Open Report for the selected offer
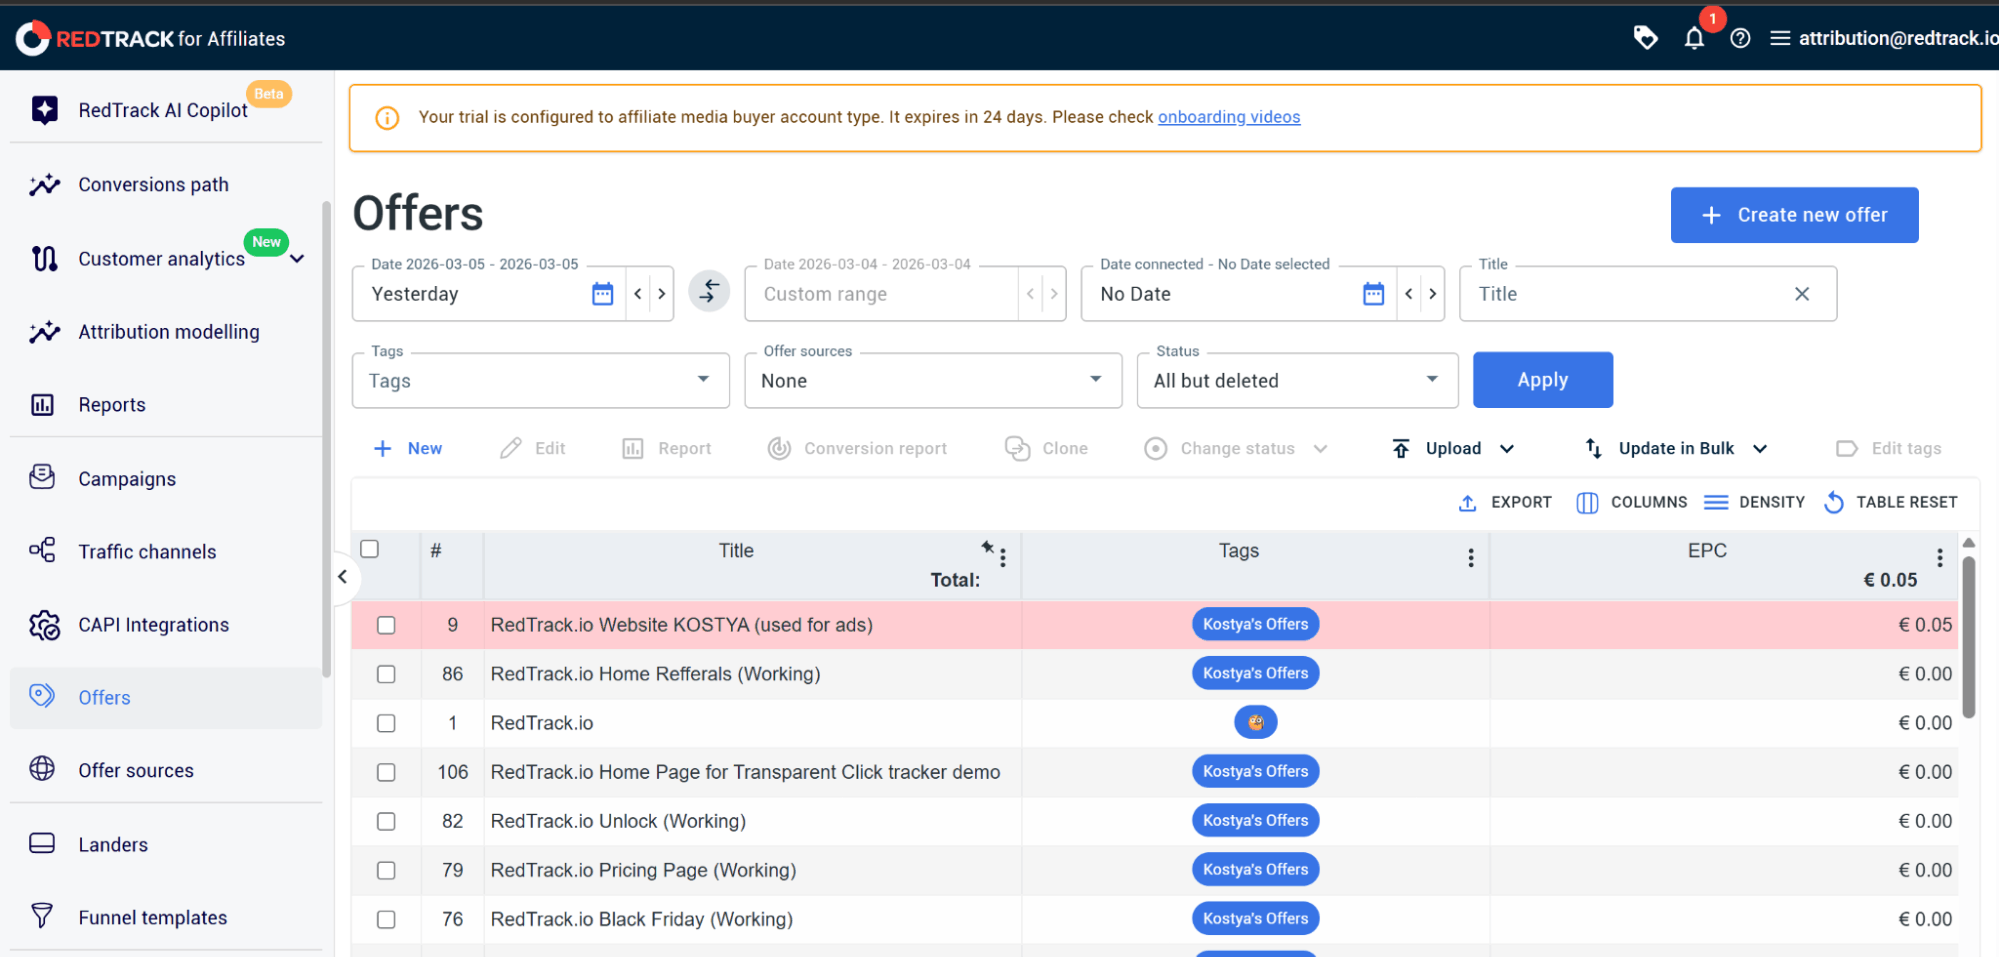Viewport: 1999px width, 957px height. [666, 448]
